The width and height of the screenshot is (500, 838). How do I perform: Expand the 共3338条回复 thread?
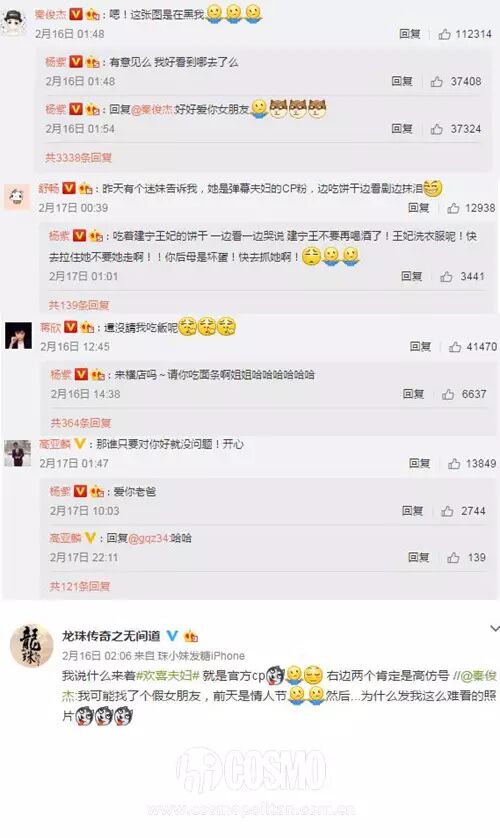(x=79, y=158)
